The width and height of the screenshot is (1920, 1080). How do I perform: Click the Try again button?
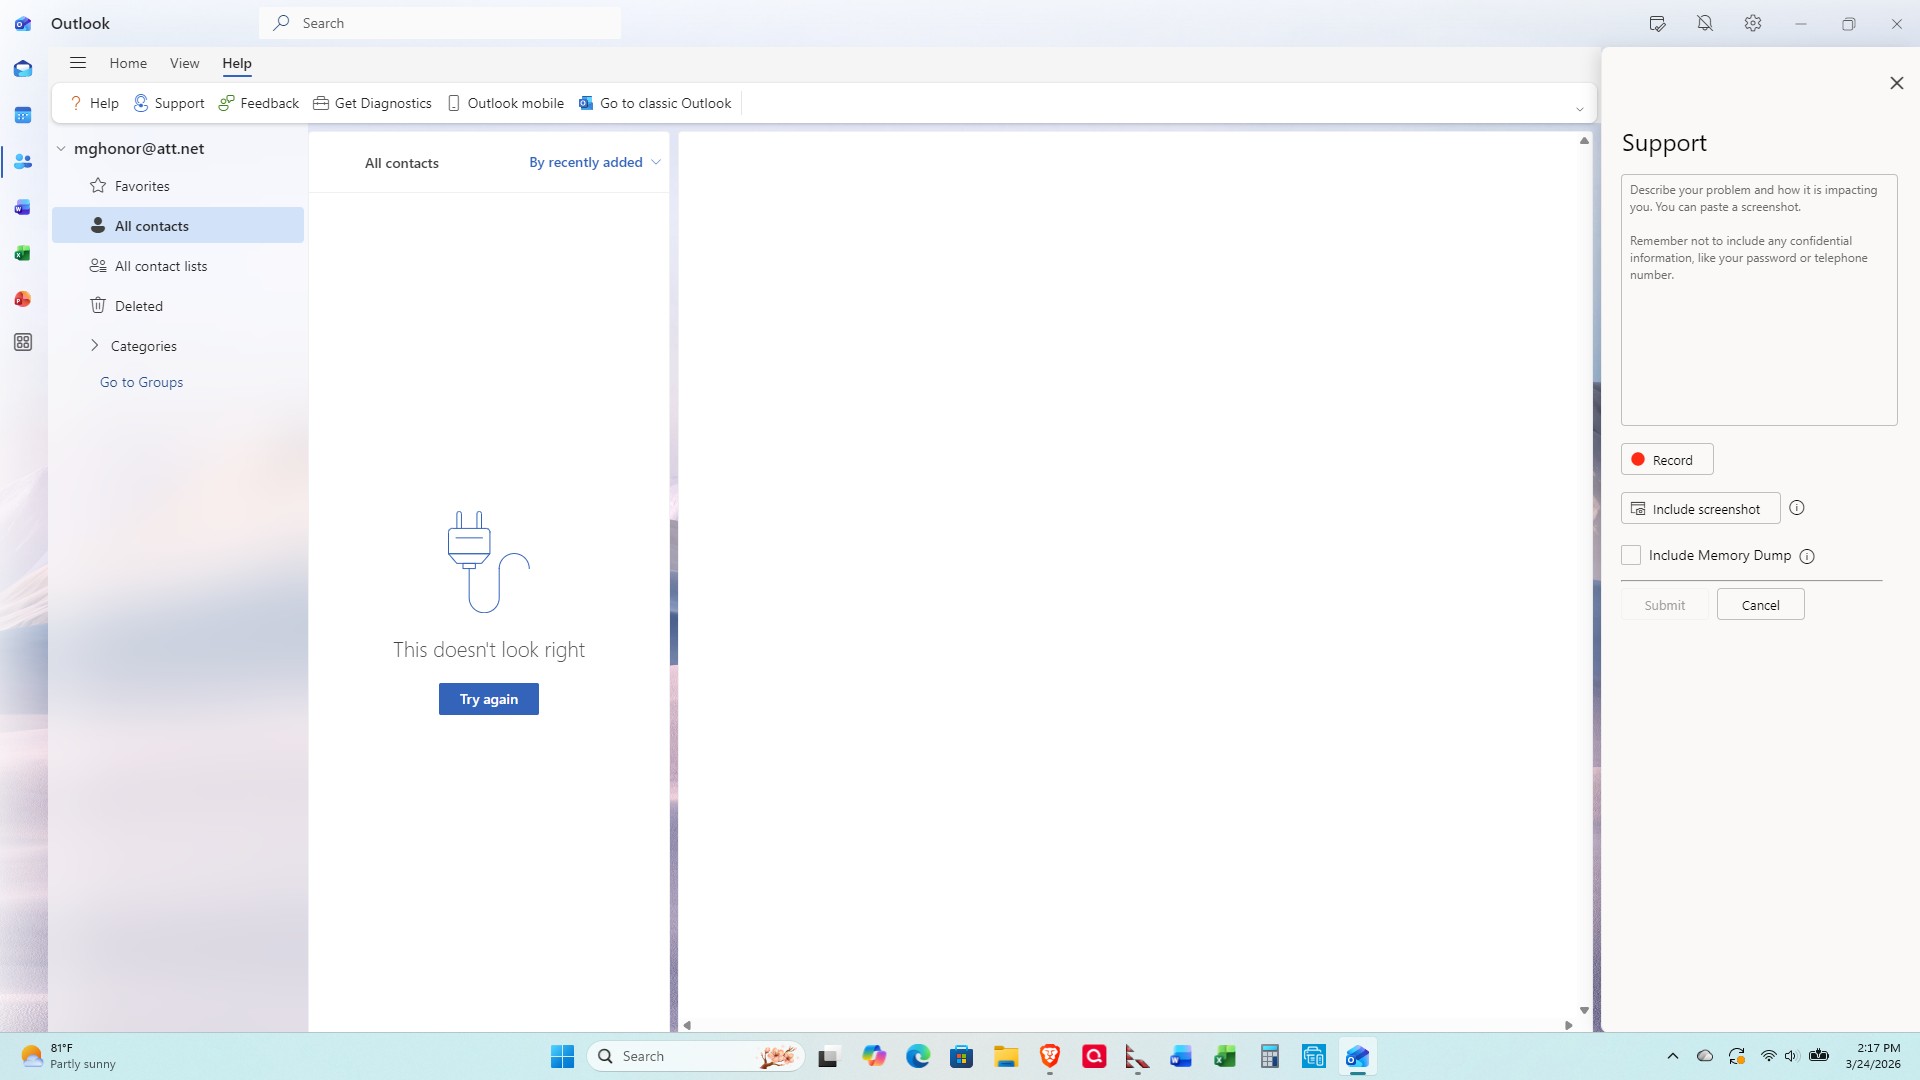(x=489, y=699)
